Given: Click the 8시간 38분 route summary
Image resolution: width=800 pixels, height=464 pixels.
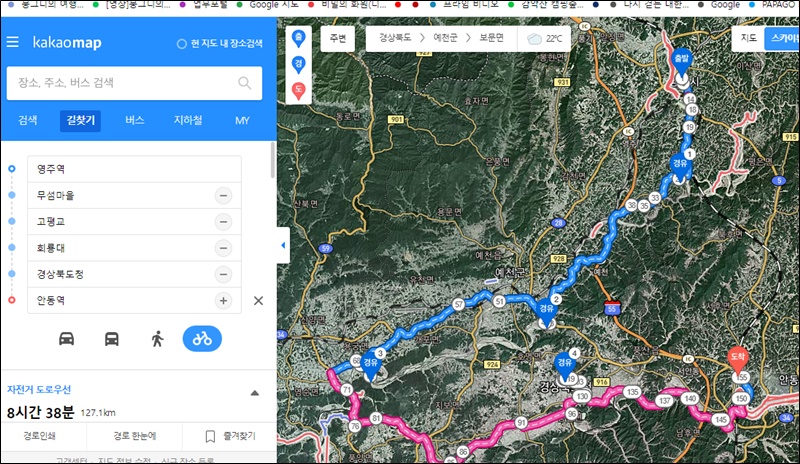Looking at the screenshot, I should tap(40, 412).
